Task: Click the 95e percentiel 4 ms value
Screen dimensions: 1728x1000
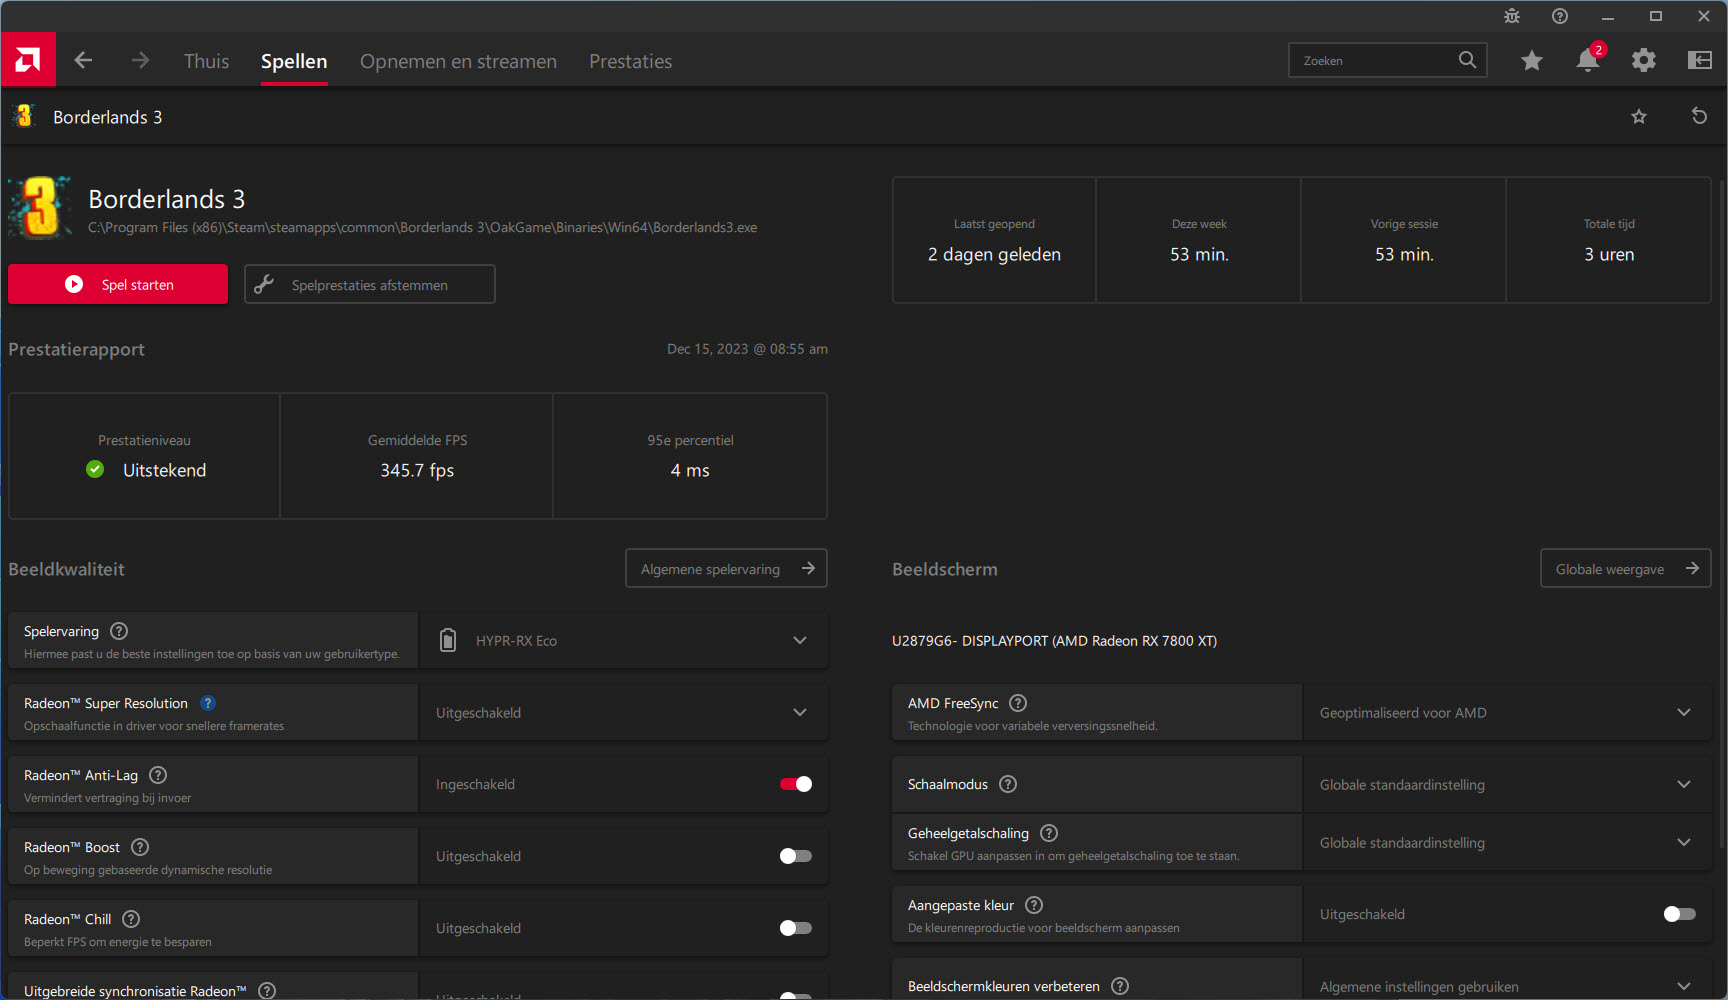Action: (x=690, y=470)
